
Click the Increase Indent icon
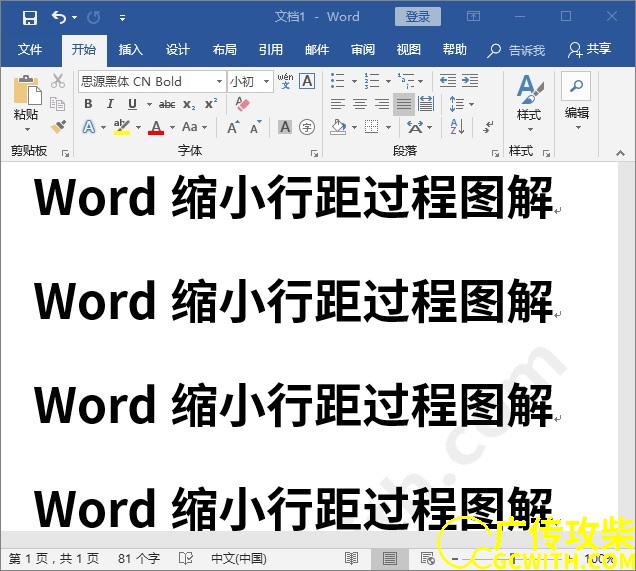(470, 81)
